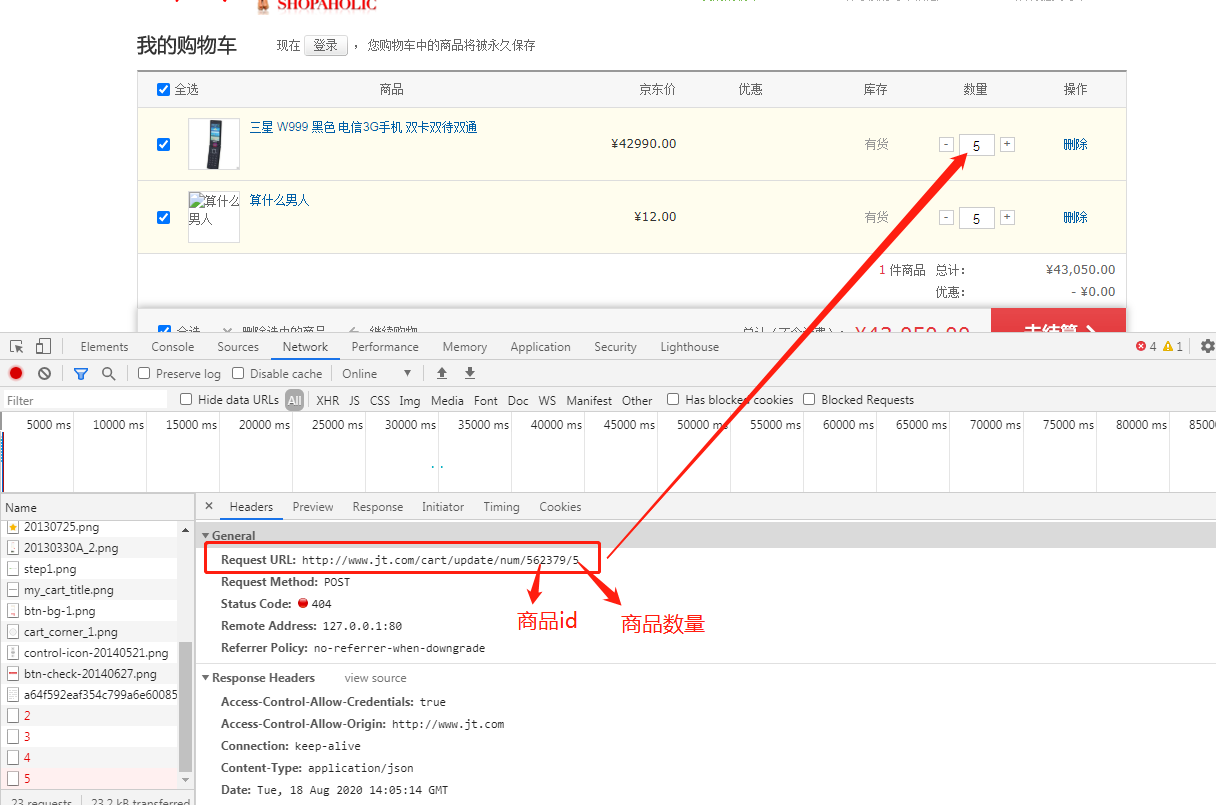Import HAR file upload arrow icon

point(442,373)
